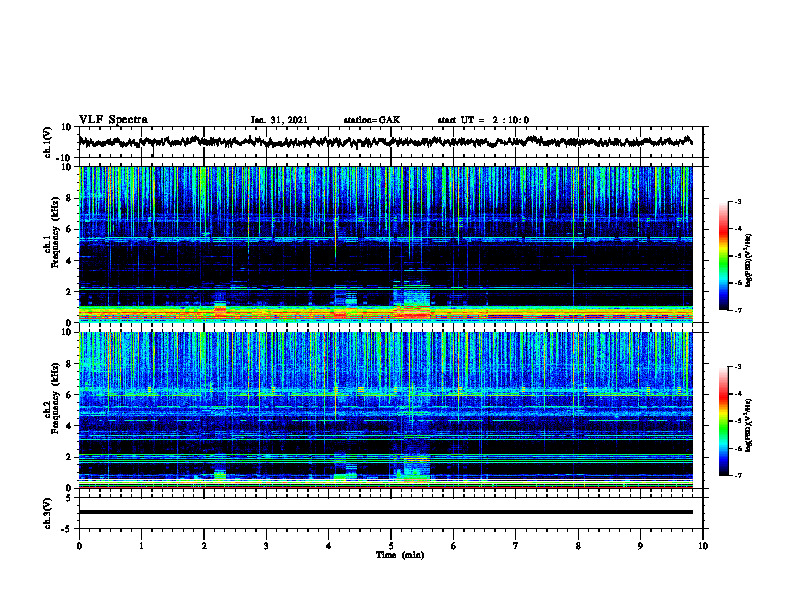Click the '5' tick on ch.3(V) axis
Viewport: 792px width, 612px height.
(69, 498)
